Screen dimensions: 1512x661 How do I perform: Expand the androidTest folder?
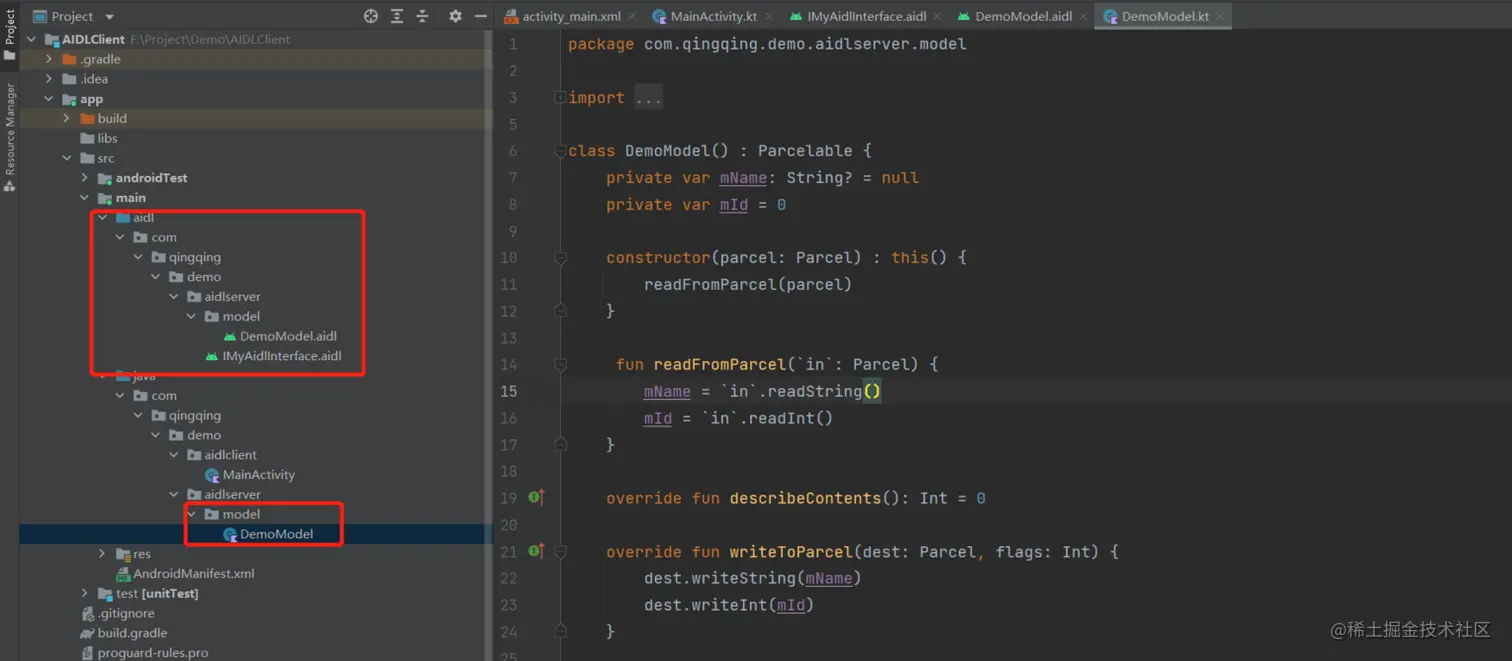coord(85,178)
